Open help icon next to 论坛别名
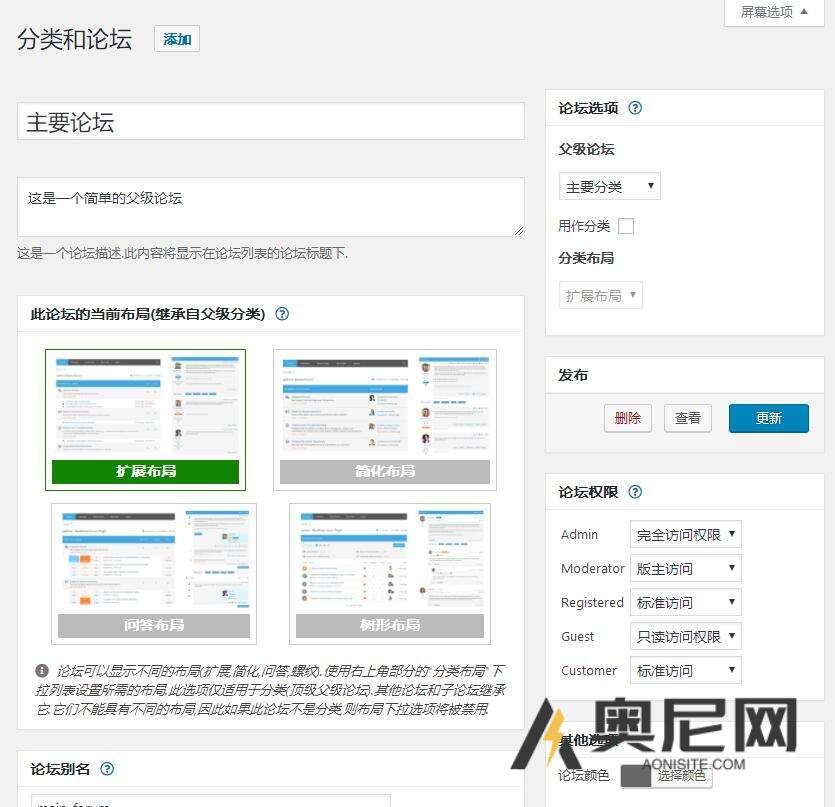The height and width of the screenshot is (807, 835). pyautogui.click(x=107, y=769)
